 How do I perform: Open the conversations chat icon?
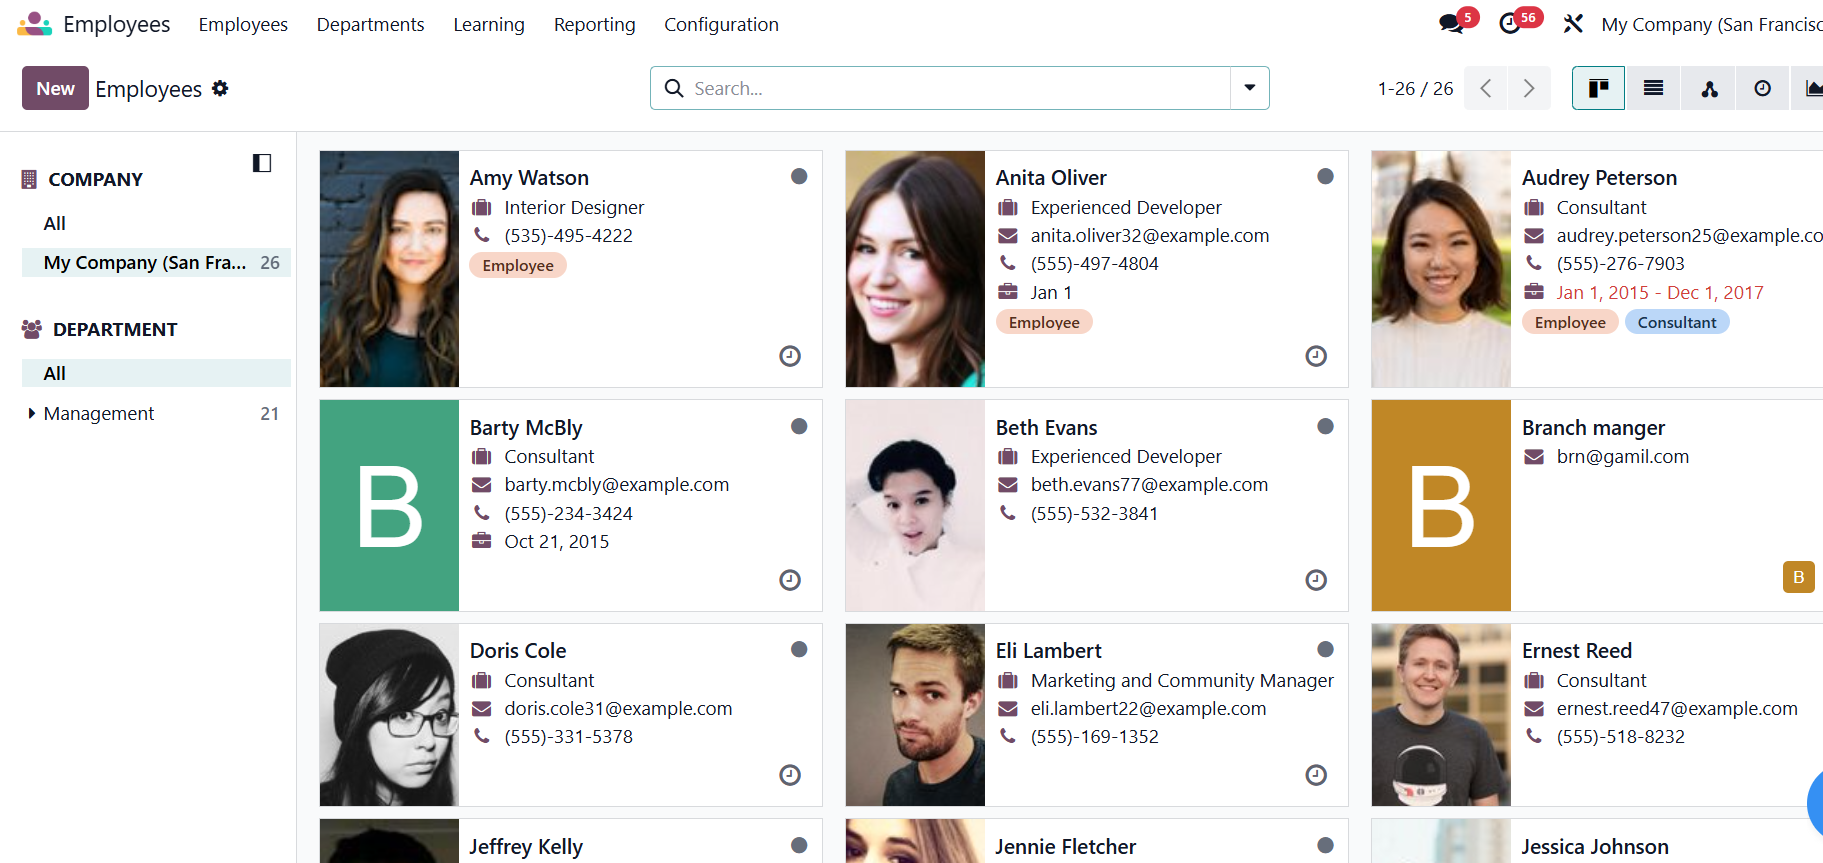[x=1451, y=24]
